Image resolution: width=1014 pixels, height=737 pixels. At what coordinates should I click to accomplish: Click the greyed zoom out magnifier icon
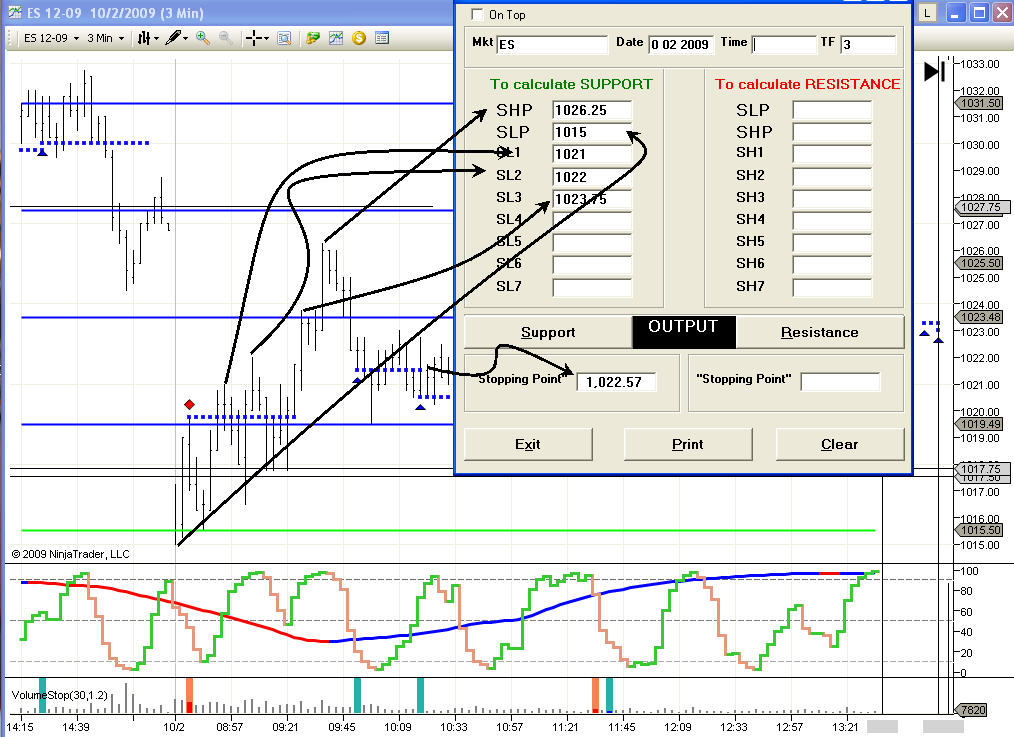click(x=226, y=38)
